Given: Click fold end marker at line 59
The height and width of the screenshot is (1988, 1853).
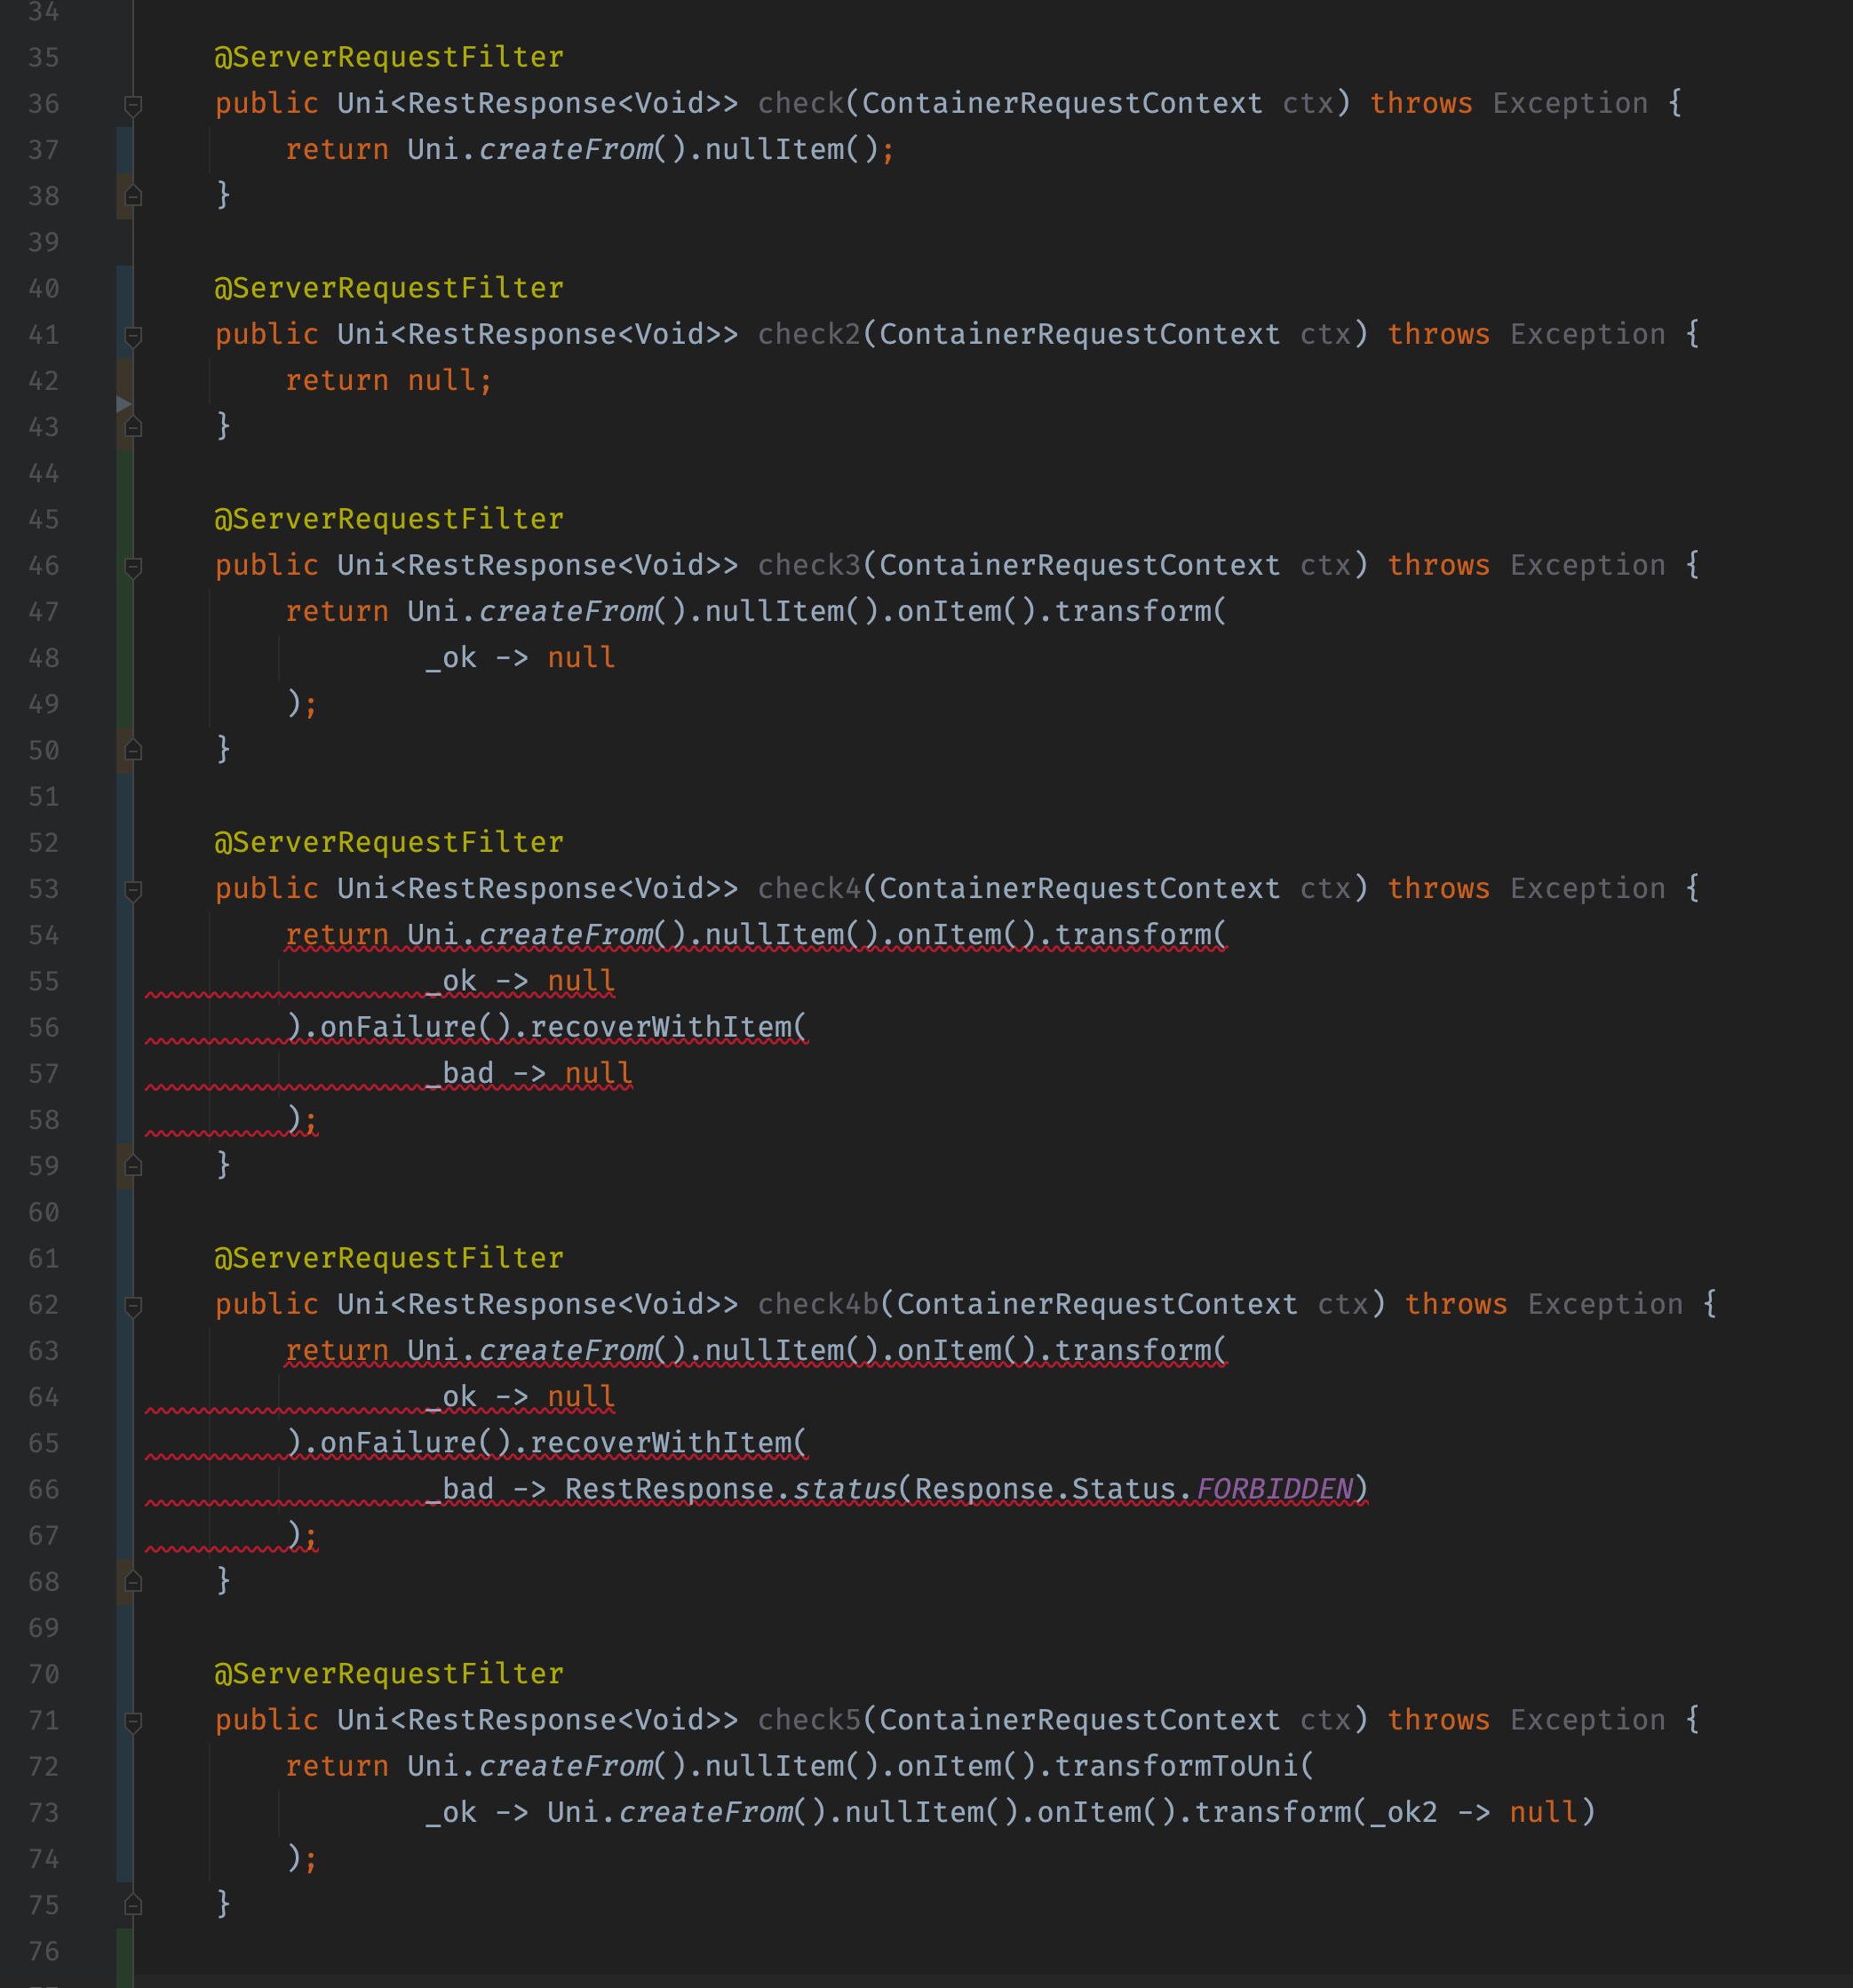Looking at the screenshot, I should pos(133,1166).
